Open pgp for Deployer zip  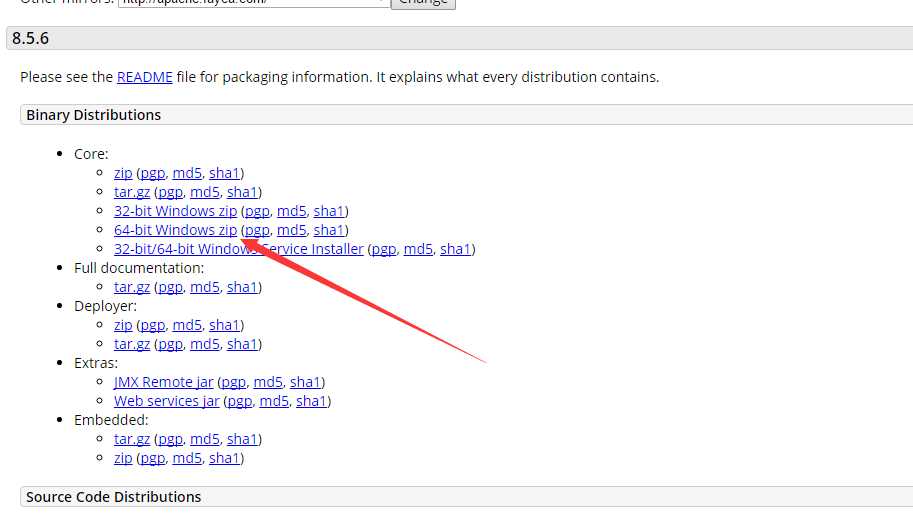click(153, 325)
